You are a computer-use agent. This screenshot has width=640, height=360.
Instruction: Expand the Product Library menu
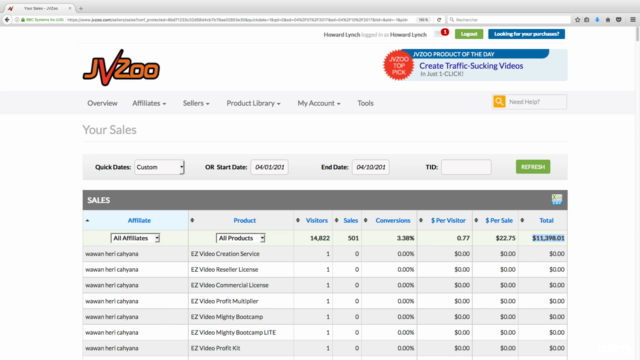(253, 103)
